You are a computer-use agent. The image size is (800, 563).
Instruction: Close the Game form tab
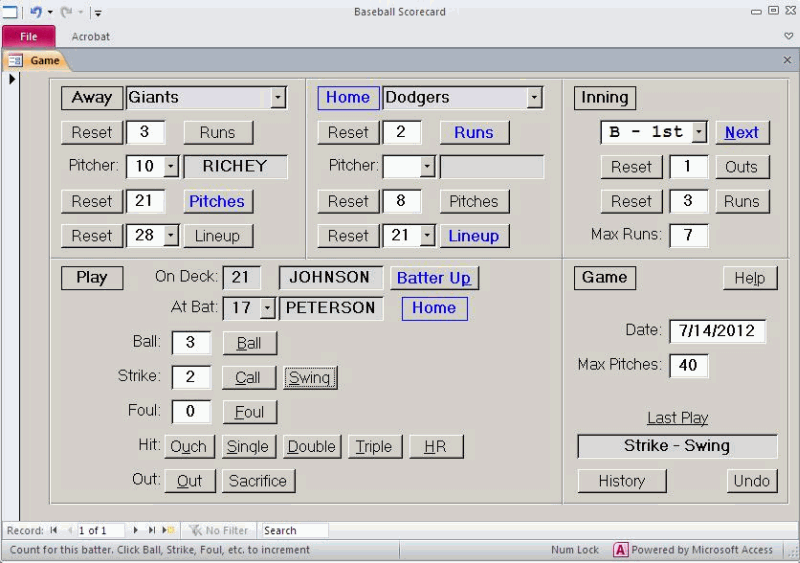click(787, 60)
